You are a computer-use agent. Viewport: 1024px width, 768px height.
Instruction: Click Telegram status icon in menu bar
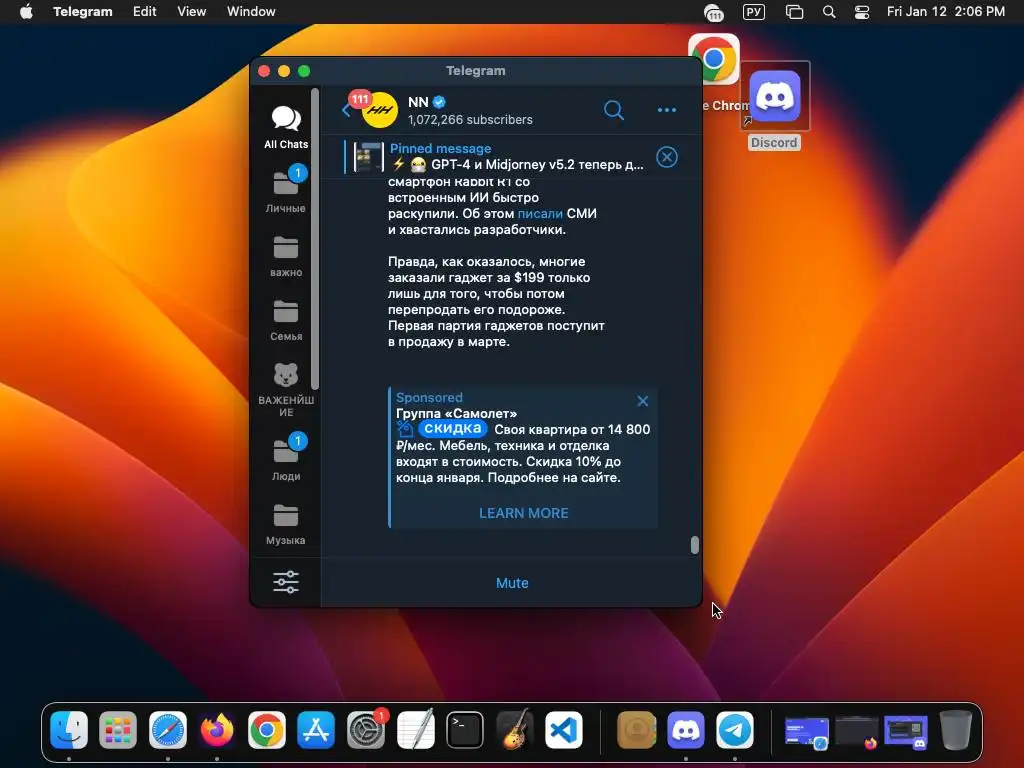713,12
